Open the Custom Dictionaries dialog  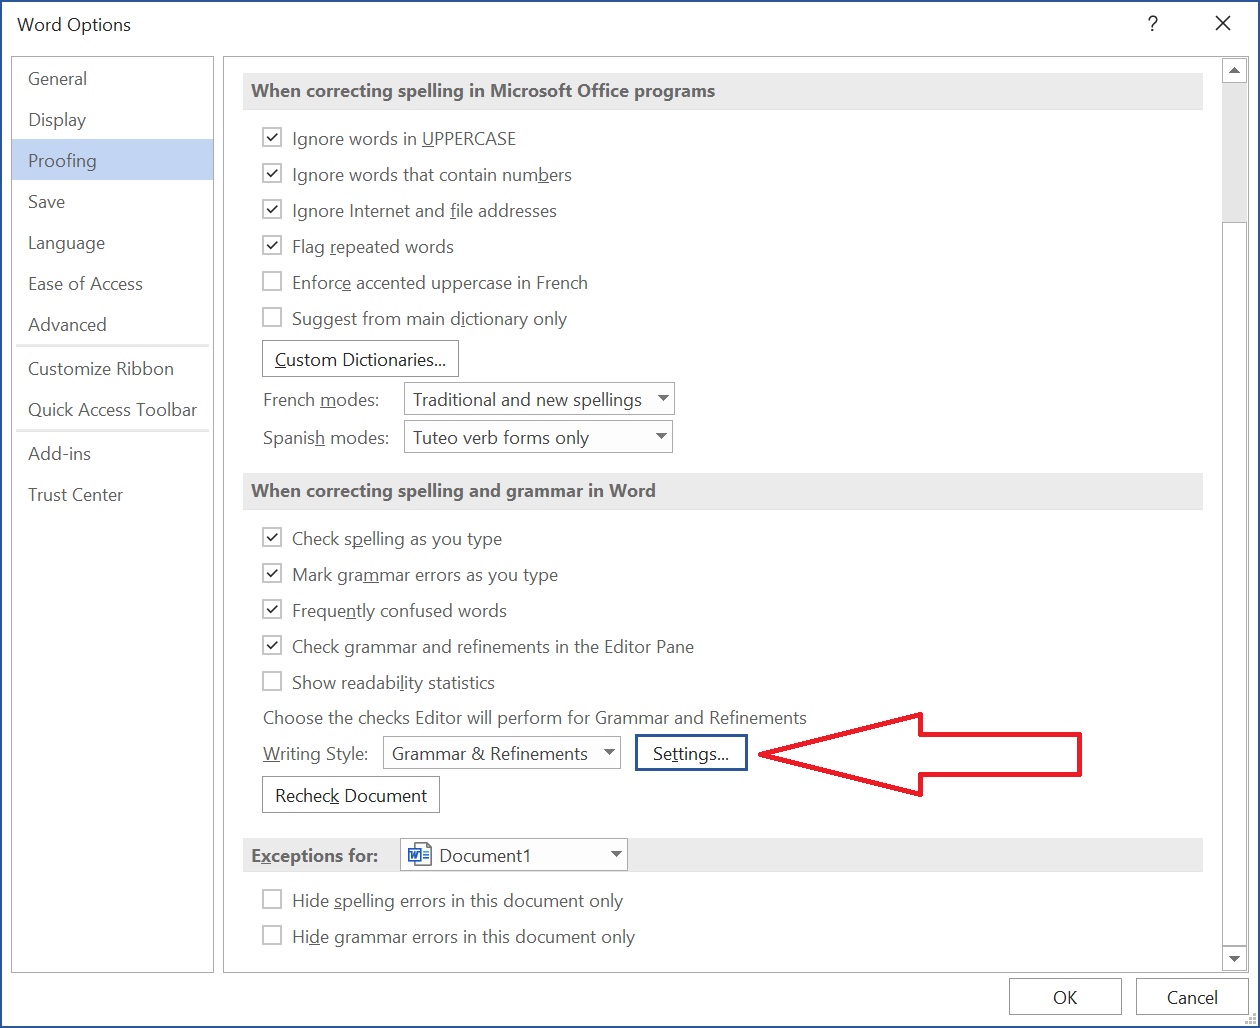coord(359,358)
